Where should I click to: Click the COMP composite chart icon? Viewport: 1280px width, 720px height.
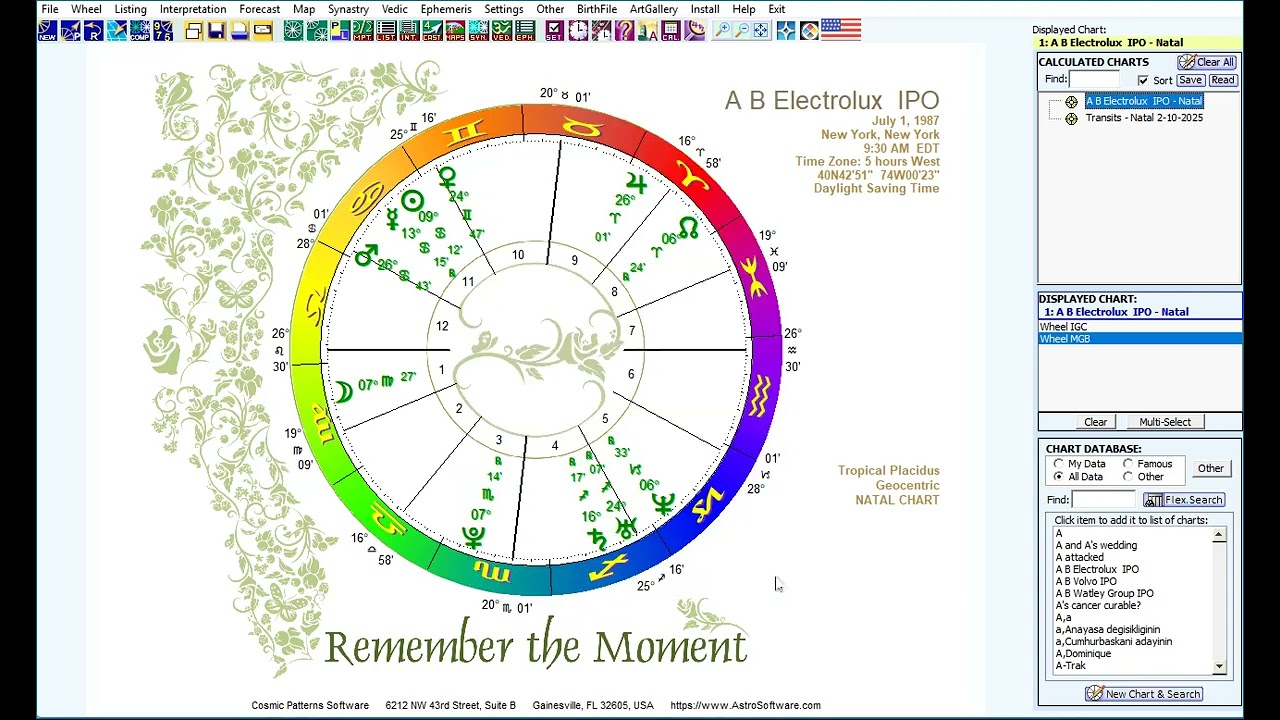click(x=140, y=31)
